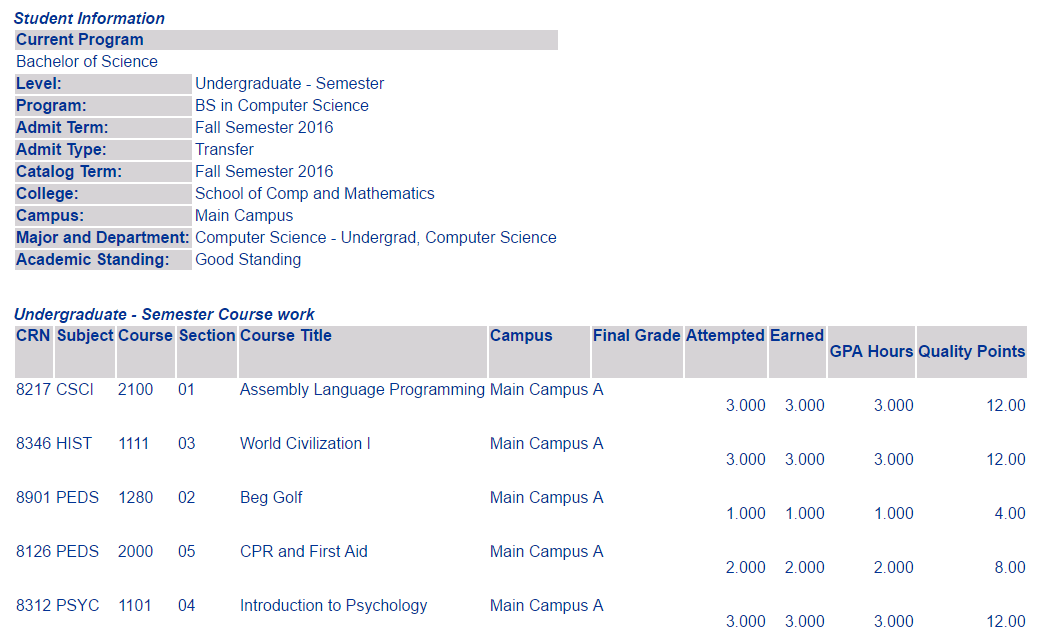Screen dimensions: 1039x639
Task: Select the Final Grade column header
Action: coord(637,335)
